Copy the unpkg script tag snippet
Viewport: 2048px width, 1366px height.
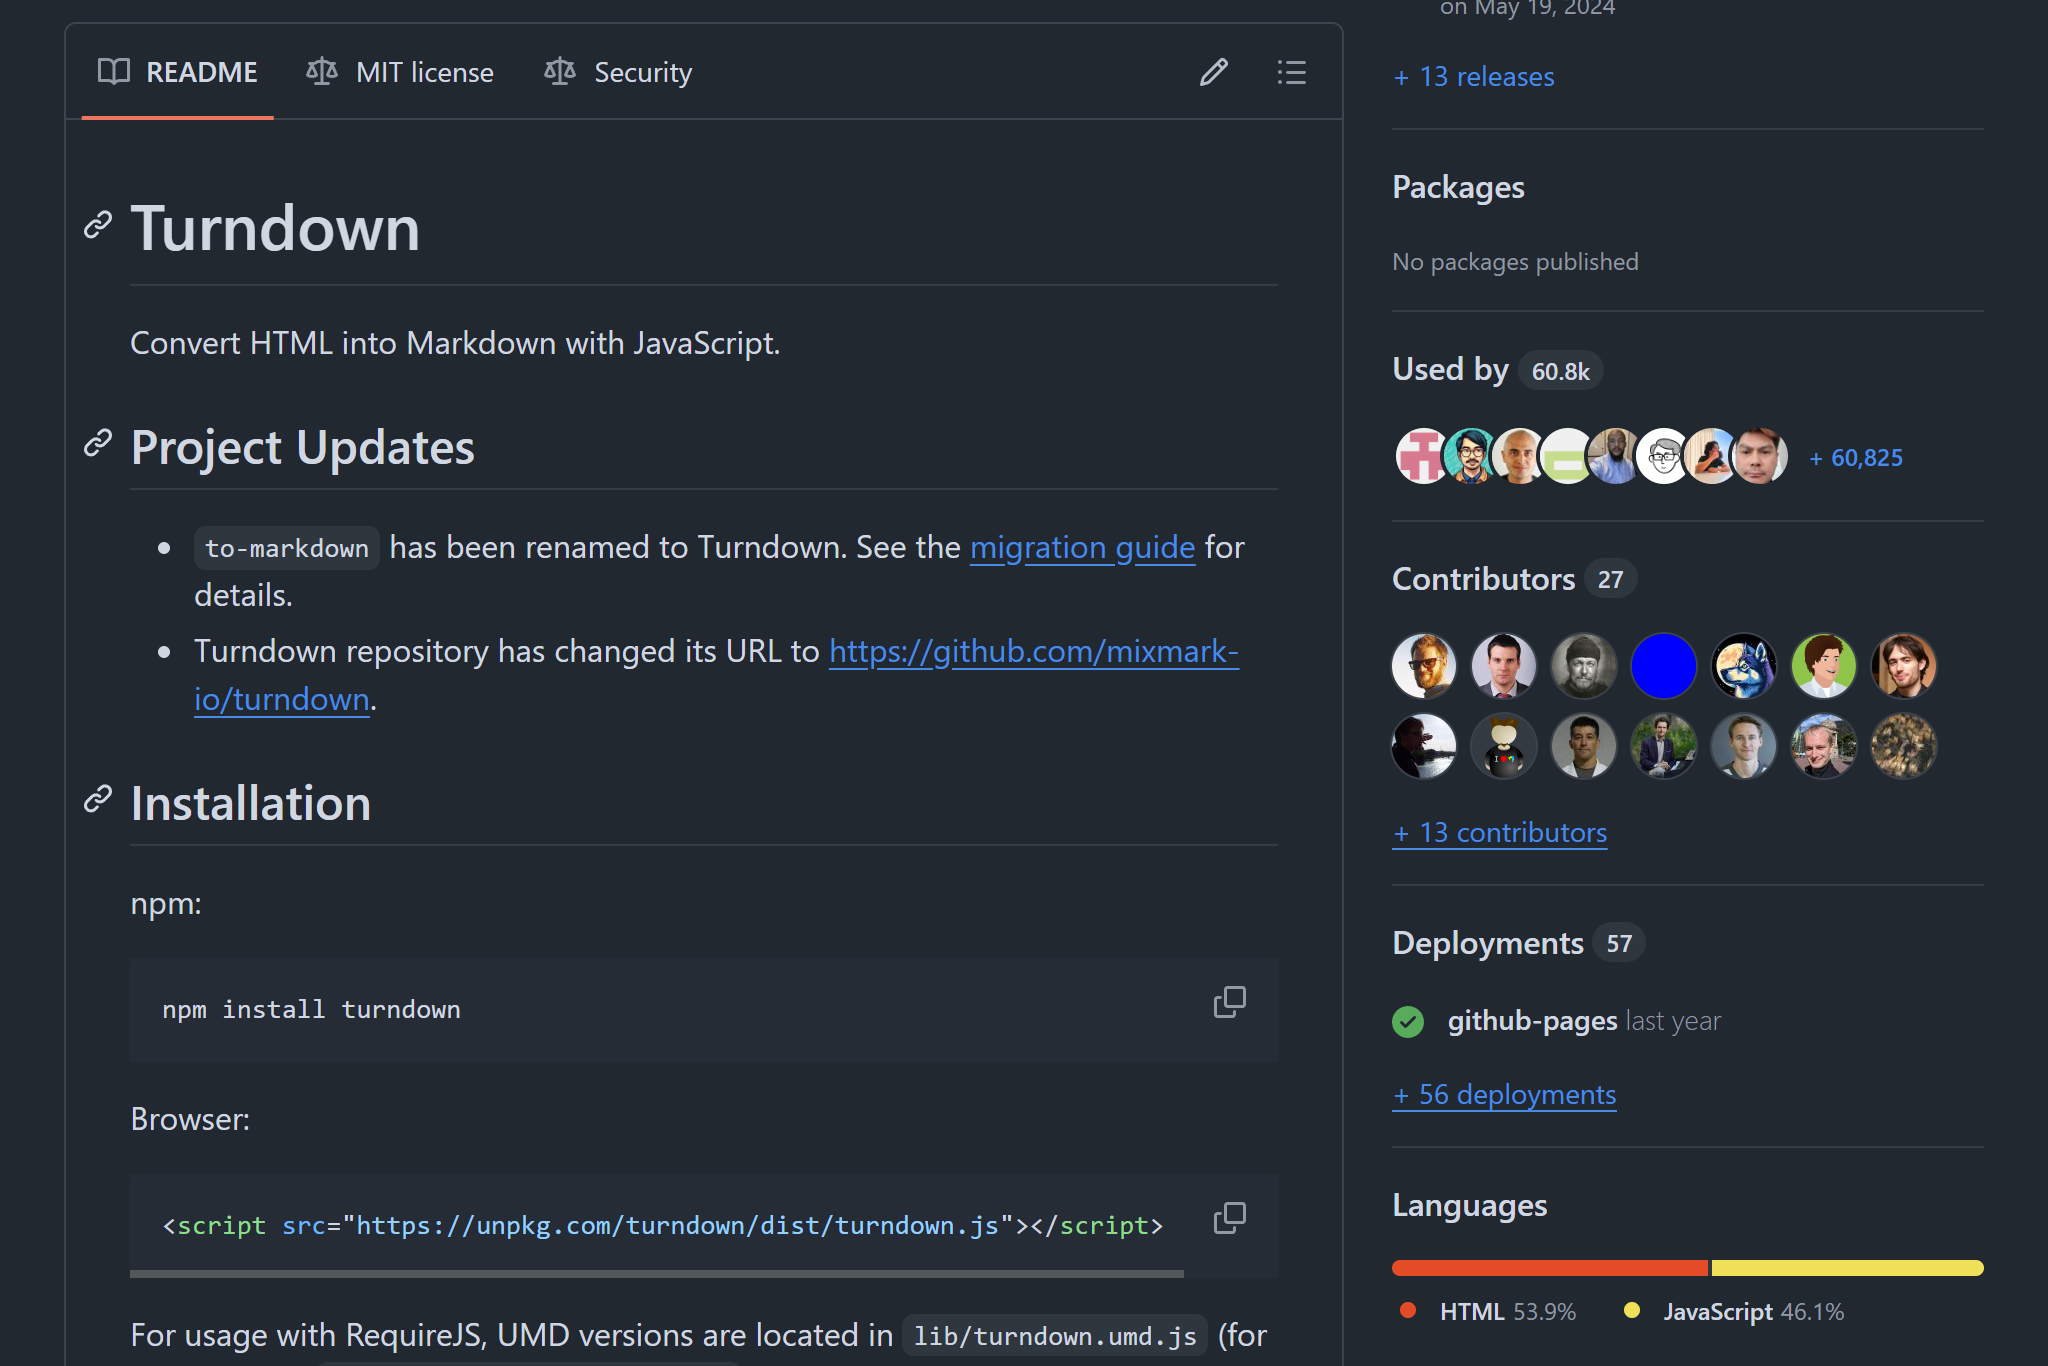(x=1229, y=1218)
